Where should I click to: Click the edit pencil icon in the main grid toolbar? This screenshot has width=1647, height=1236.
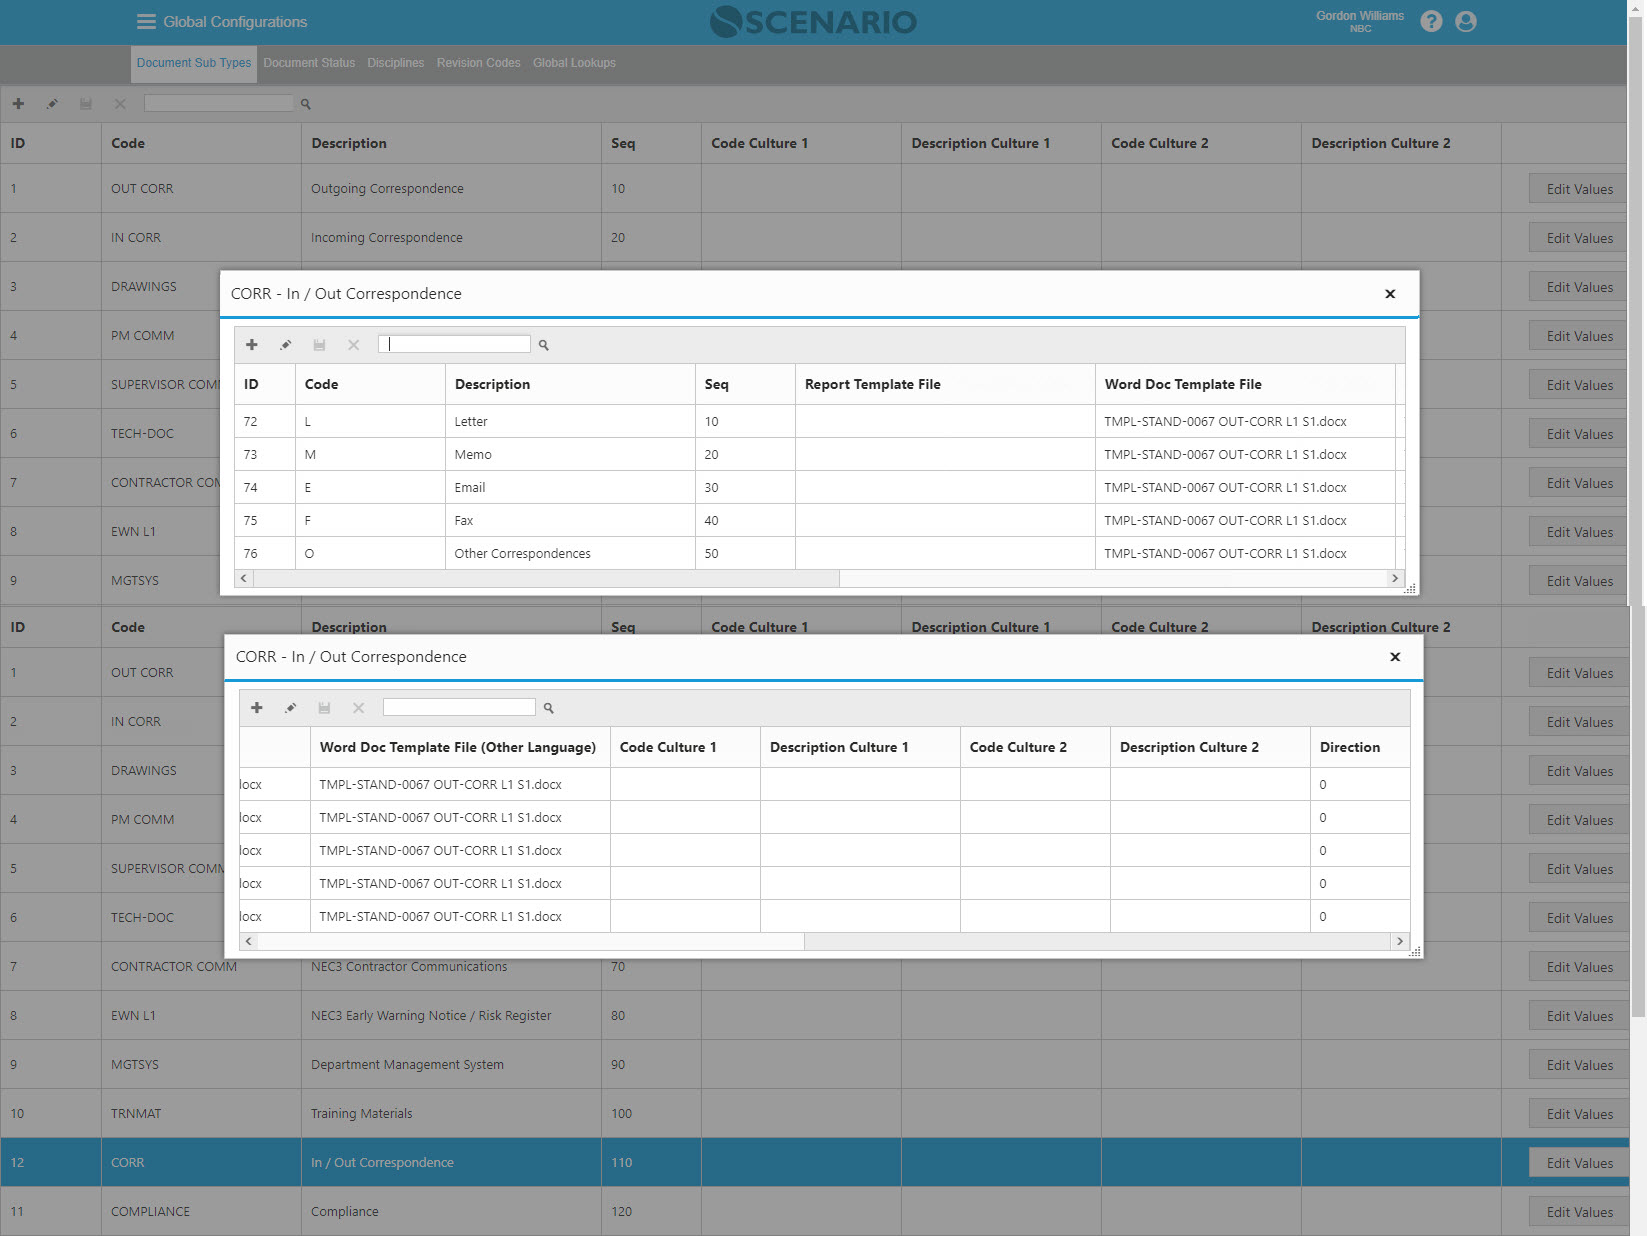pyautogui.click(x=52, y=104)
